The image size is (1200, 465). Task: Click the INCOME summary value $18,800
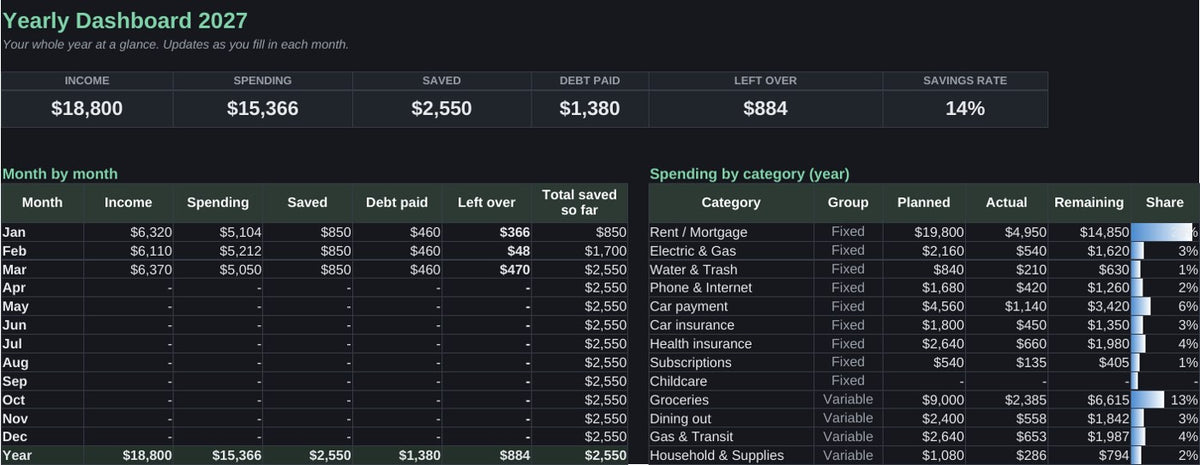click(87, 109)
